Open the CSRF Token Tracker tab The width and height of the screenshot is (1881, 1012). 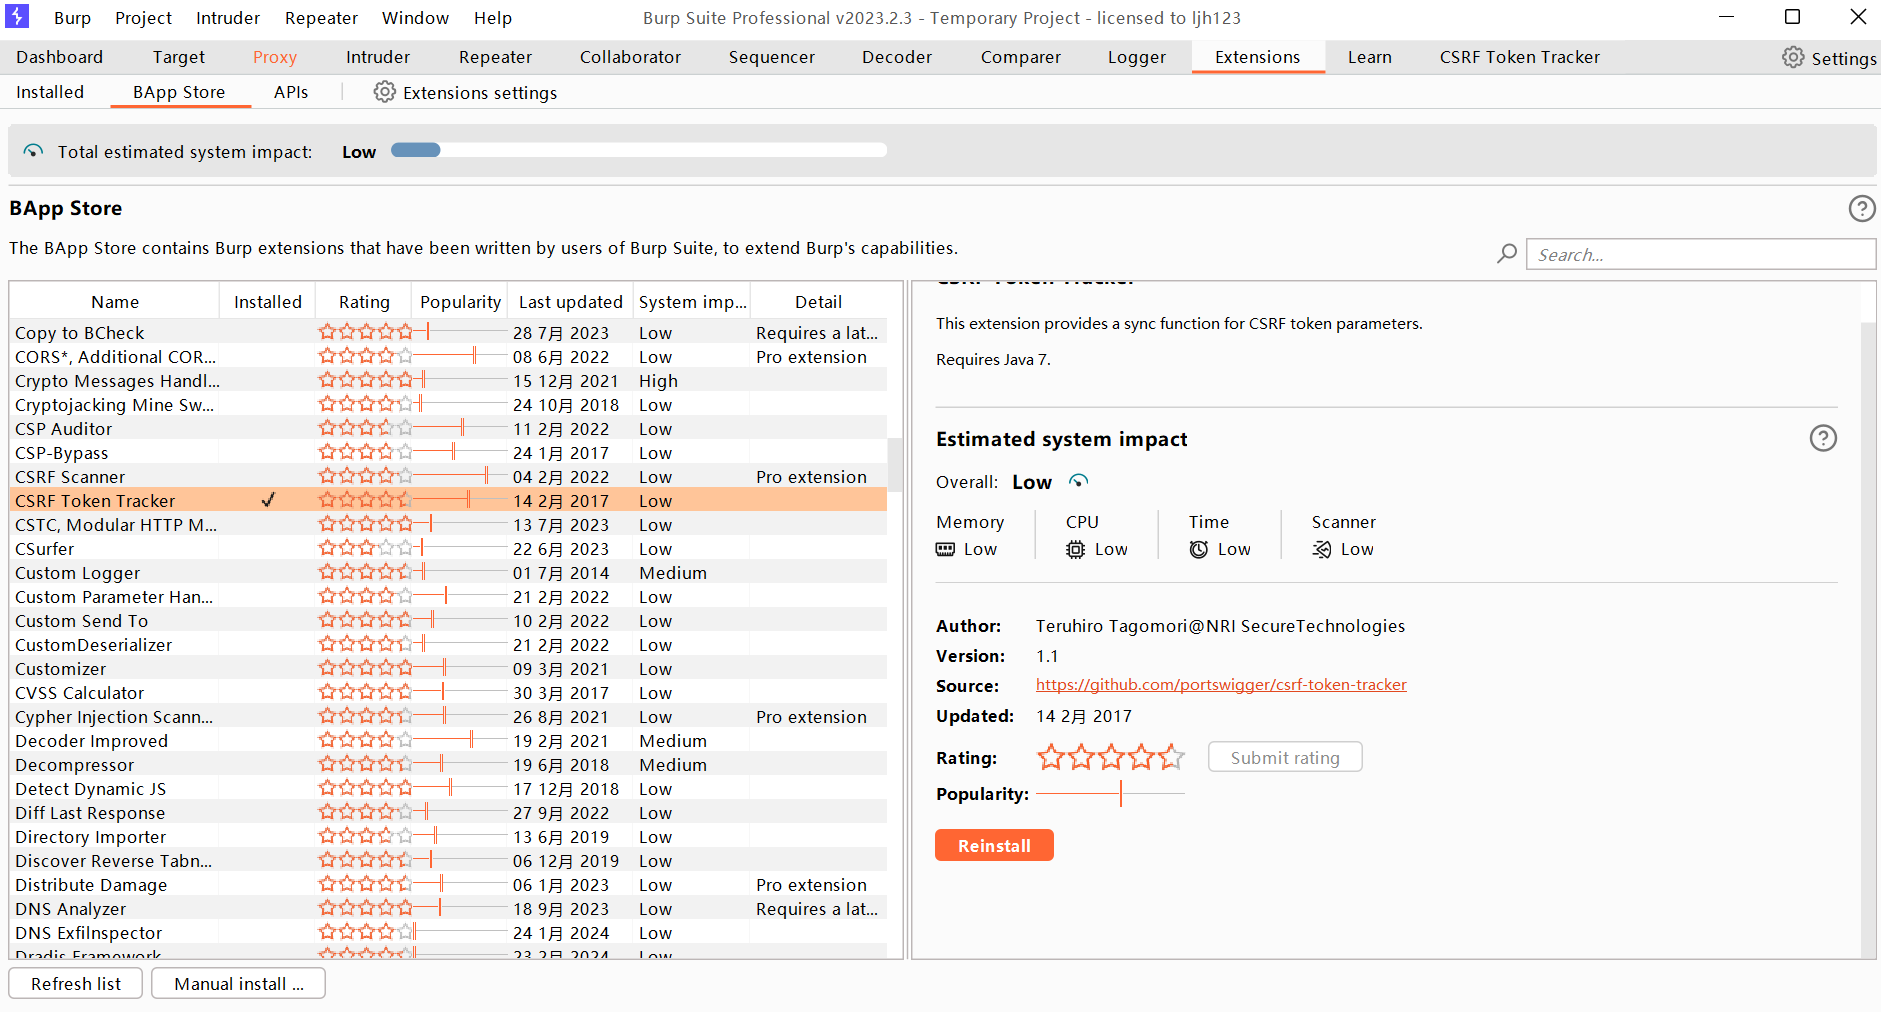click(1519, 57)
